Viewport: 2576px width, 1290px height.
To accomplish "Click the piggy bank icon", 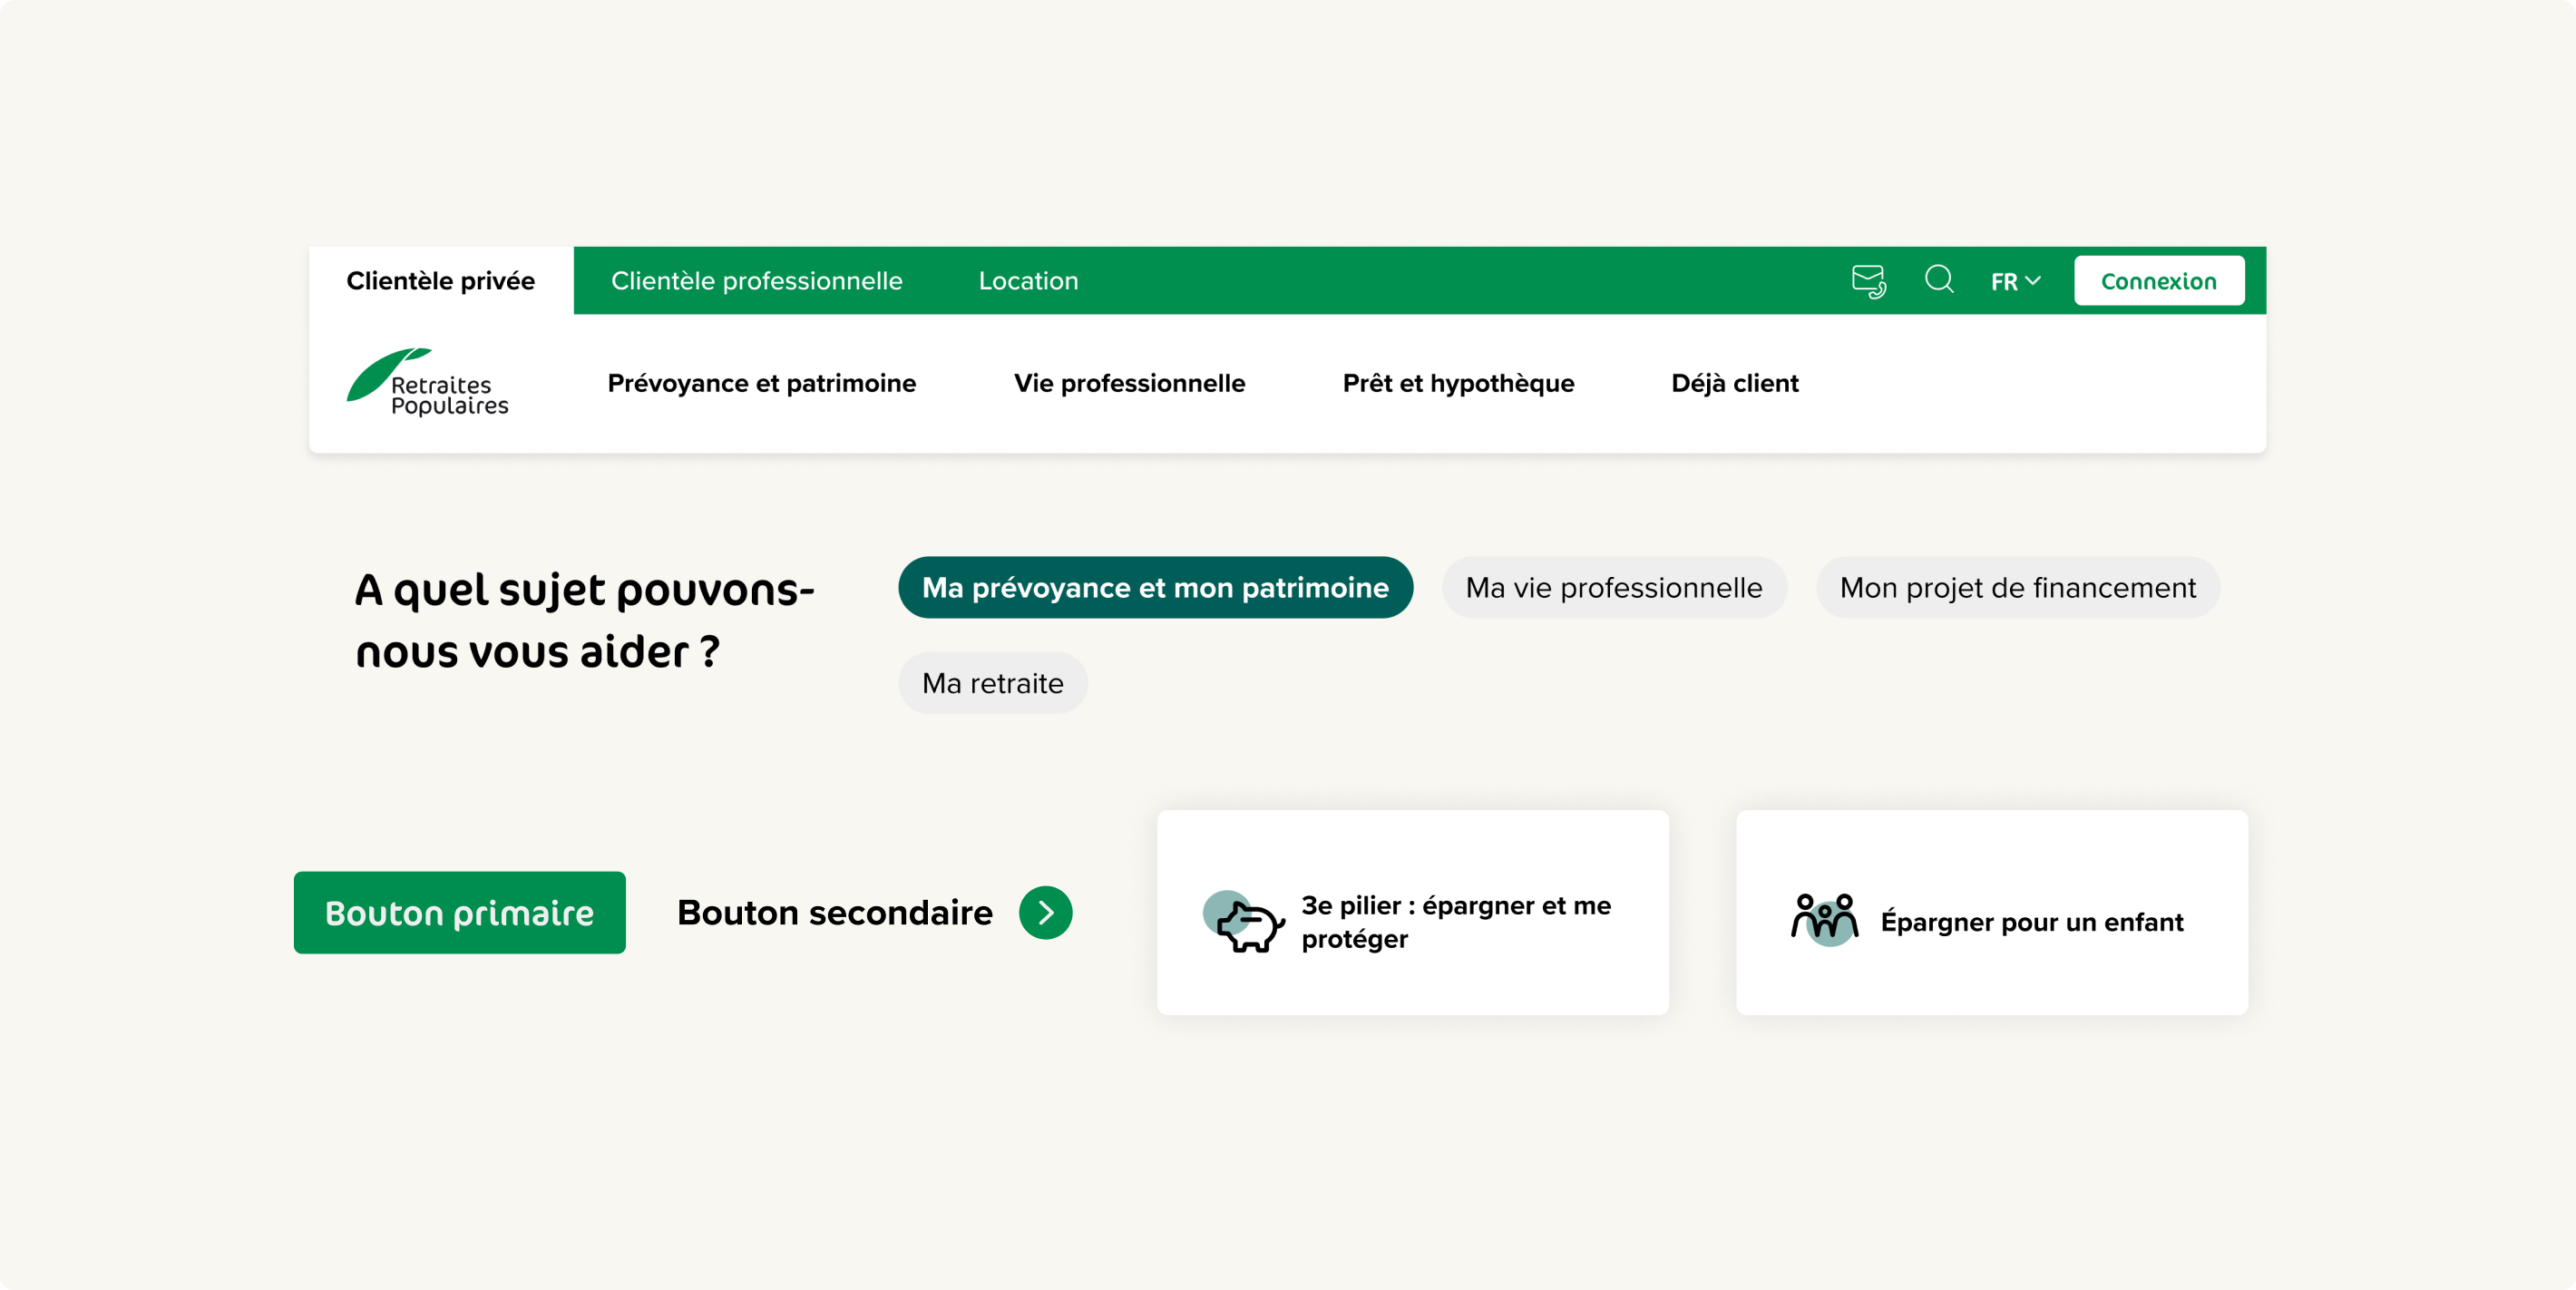I will (x=1244, y=921).
